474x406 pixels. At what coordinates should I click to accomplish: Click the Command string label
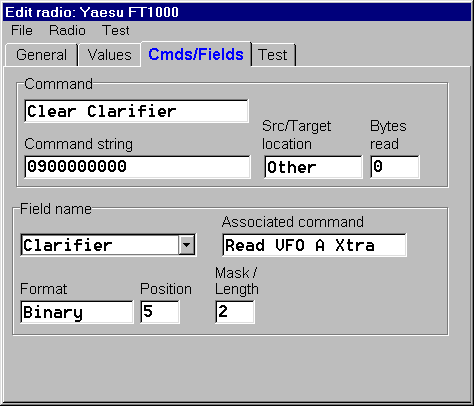point(79,144)
